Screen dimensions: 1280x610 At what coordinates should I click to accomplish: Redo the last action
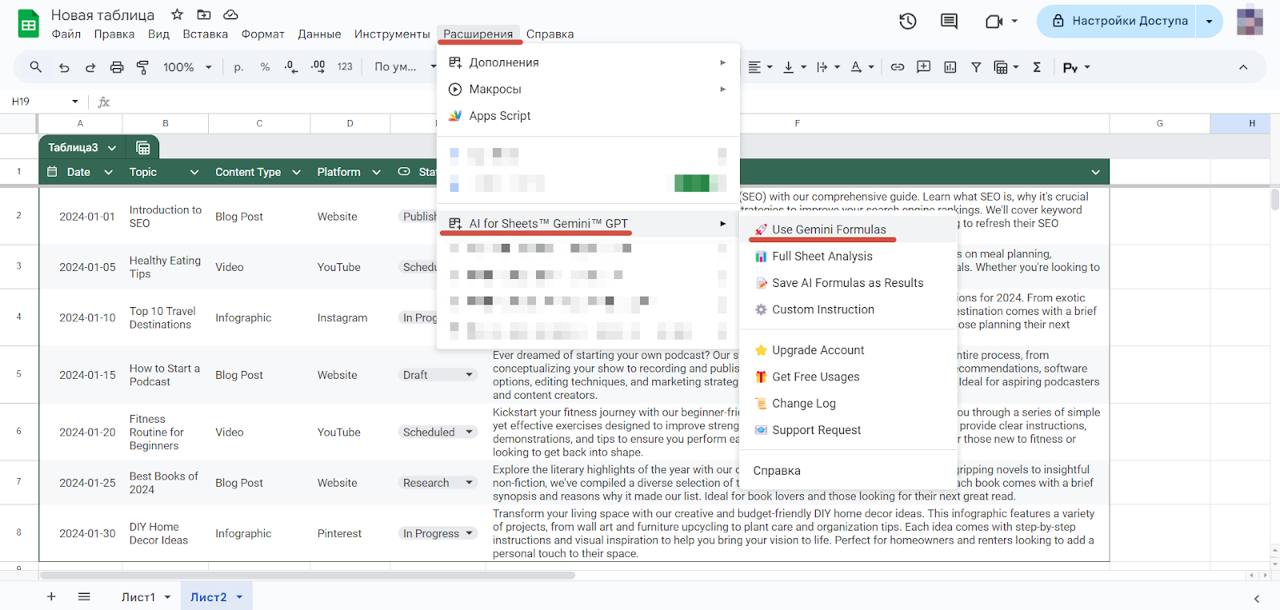pos(90,67)
